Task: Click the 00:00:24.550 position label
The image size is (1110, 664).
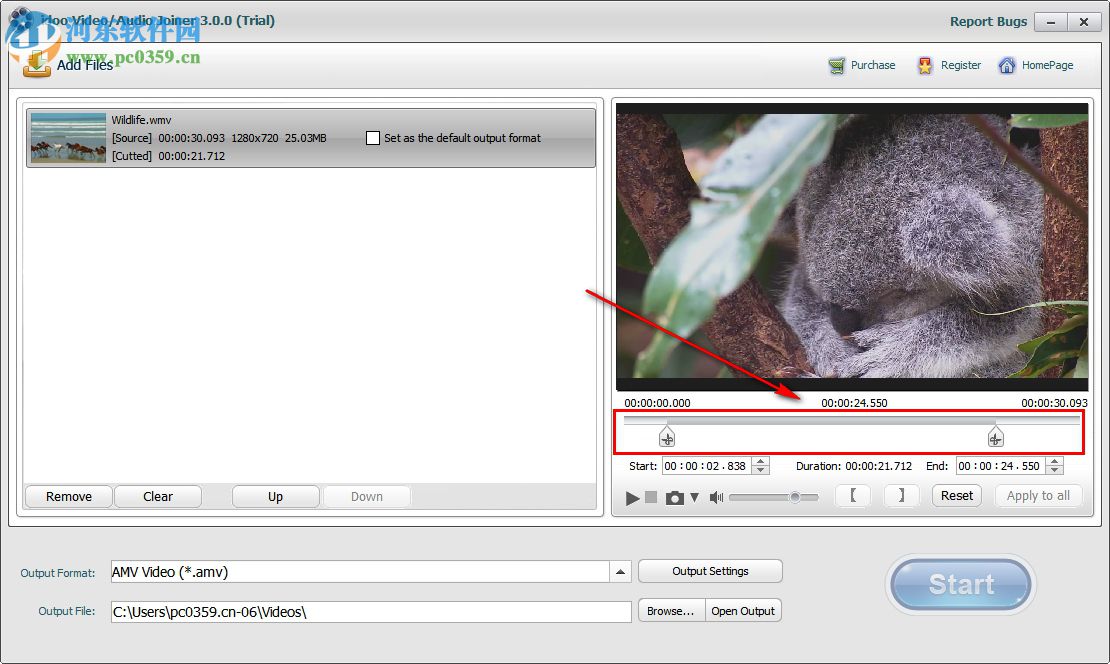Action: (x=854, y=403)
